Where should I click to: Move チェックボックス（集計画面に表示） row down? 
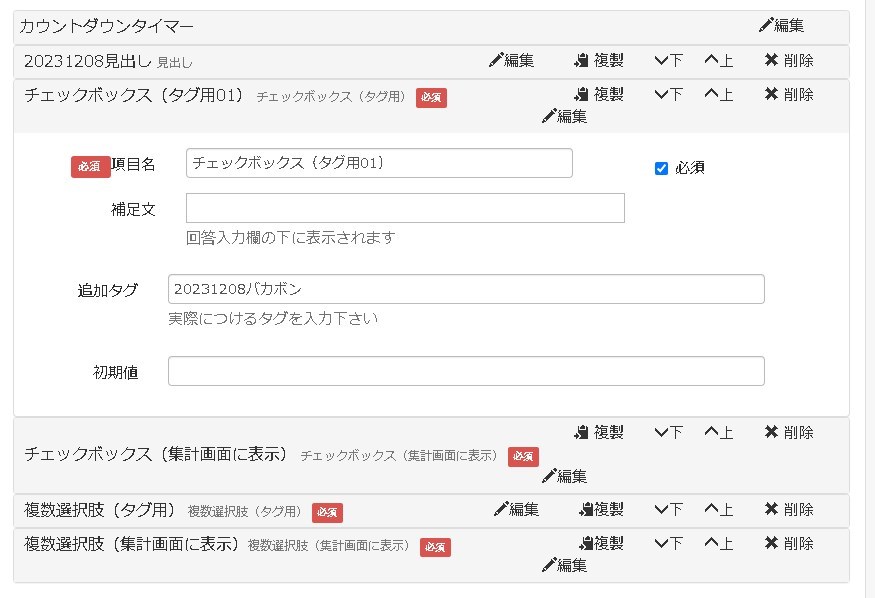click(x=668, y=432)
